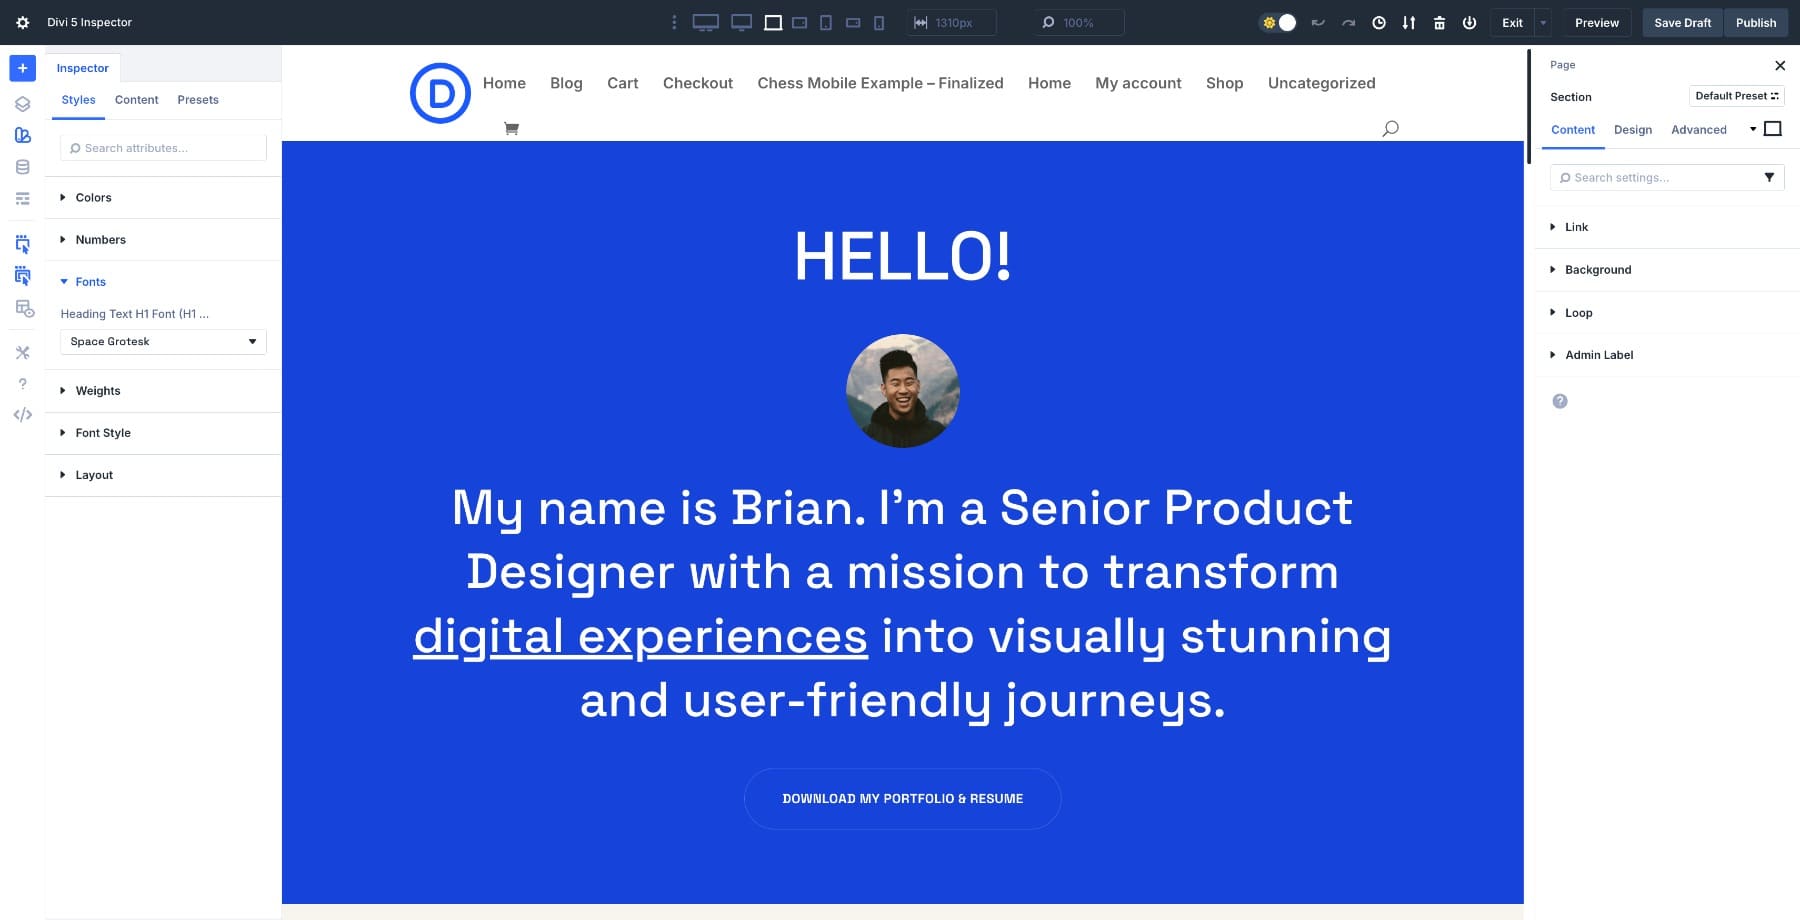
Task: Switch to the Design tab
Action: point(1632,130)
